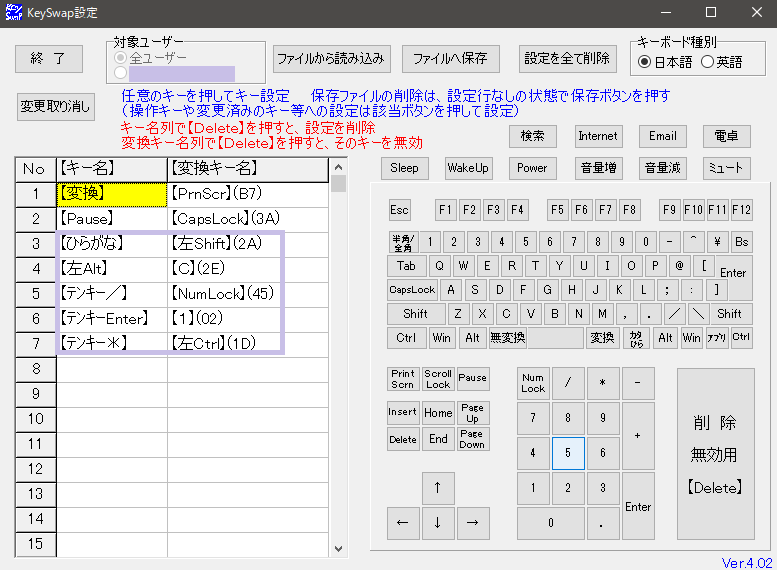Viewport: 777px width, 570px height.
Task: Select the 日本語 keyboard type
Action: pos(666,62)
